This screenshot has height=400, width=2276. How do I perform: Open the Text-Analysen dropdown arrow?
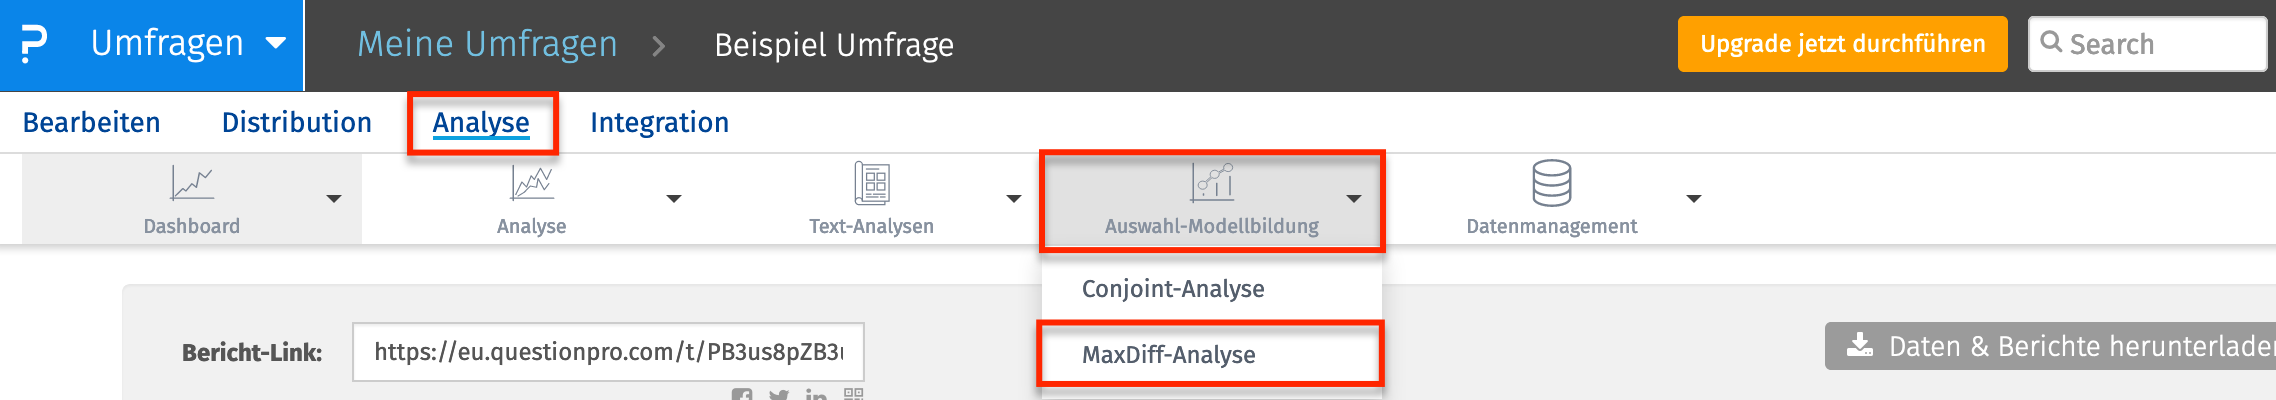coord(1013,199)
